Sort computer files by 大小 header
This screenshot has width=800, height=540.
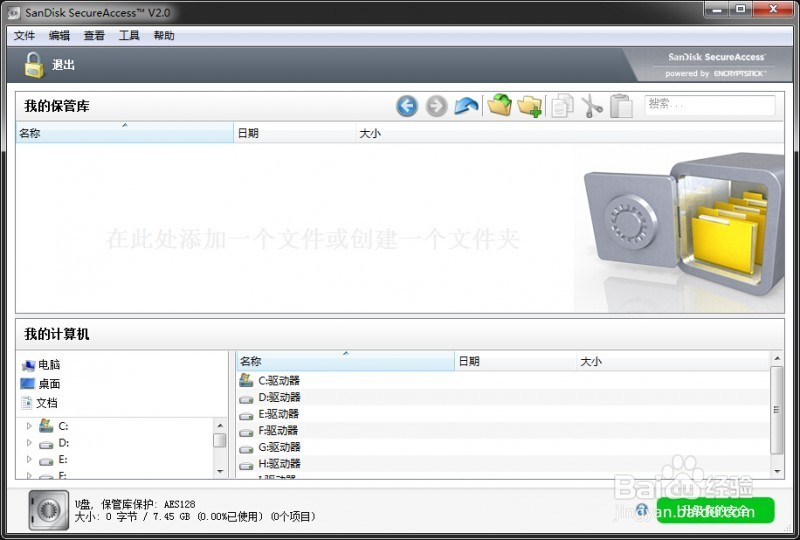tap(673, 361)
